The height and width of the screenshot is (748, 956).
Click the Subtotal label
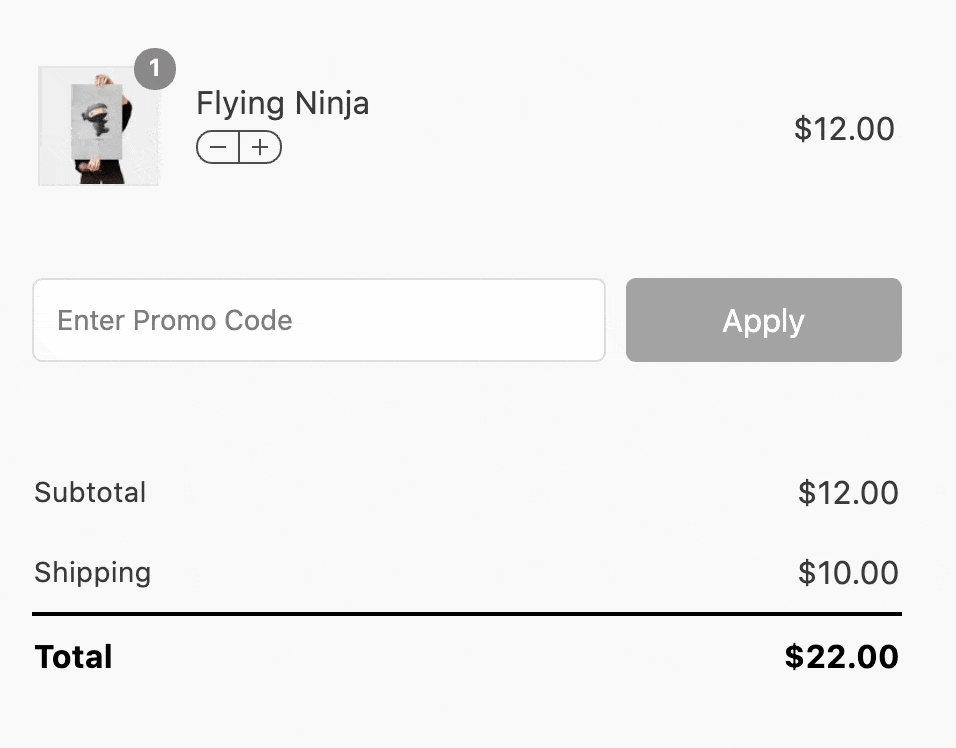(90, 493)
